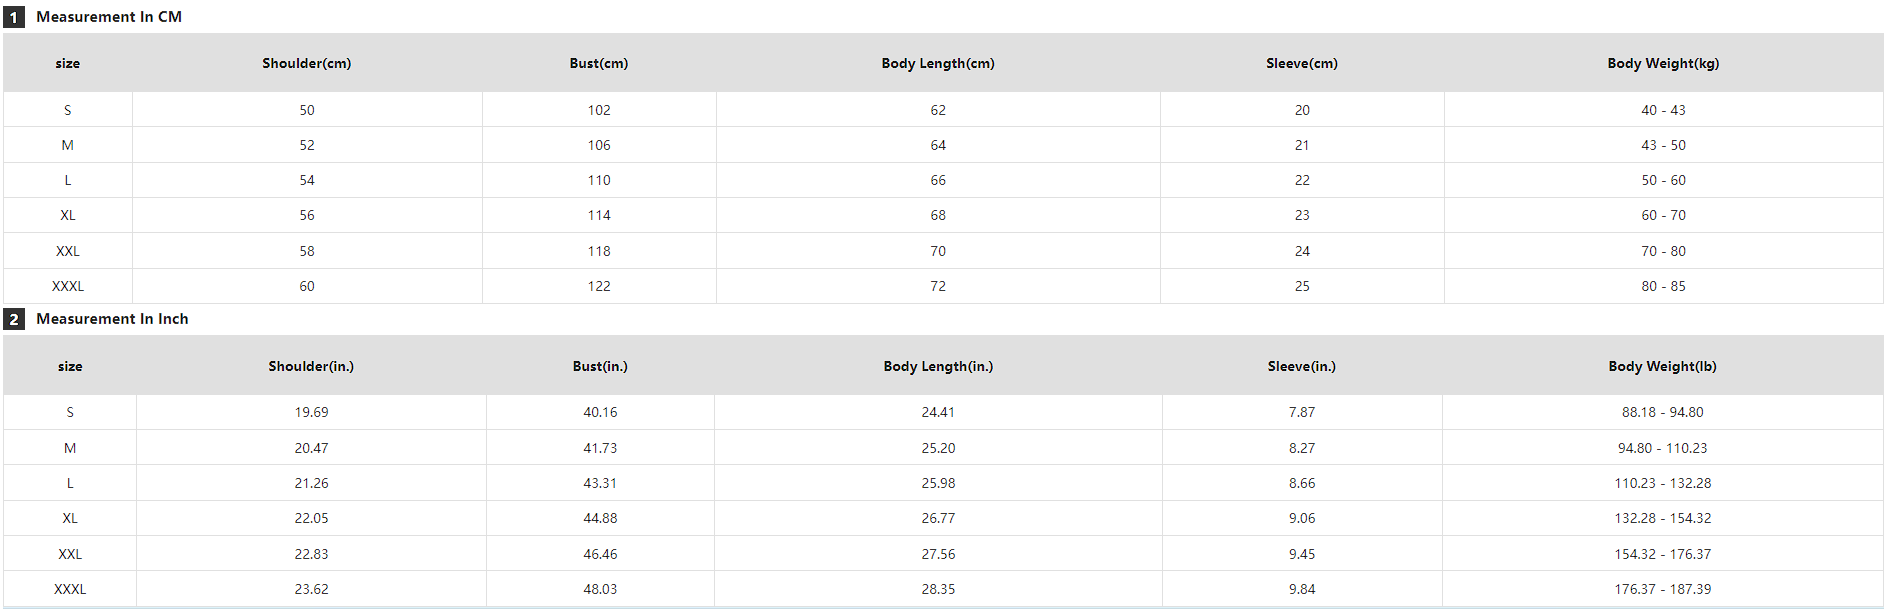Select the Body Length(cm) column header
This screenshot has height=609, width=1889.
coord(938,63)
